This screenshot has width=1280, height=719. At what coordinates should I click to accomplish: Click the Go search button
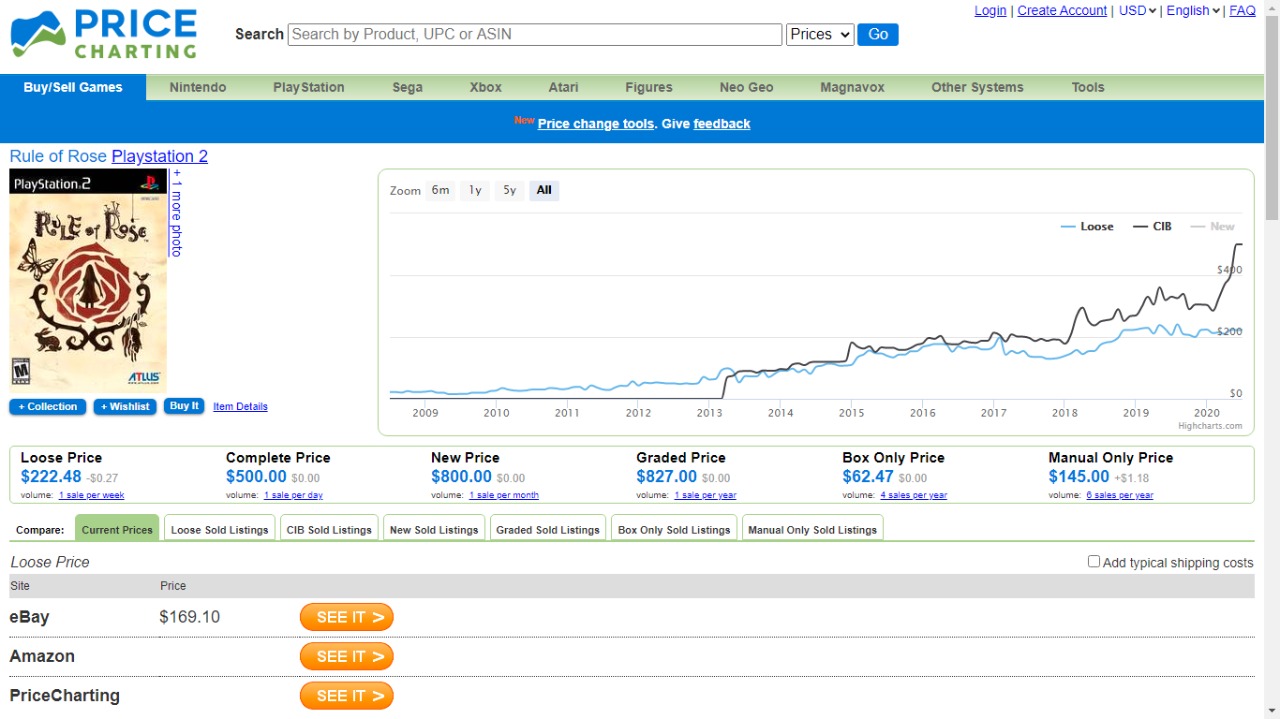[878, 34]
